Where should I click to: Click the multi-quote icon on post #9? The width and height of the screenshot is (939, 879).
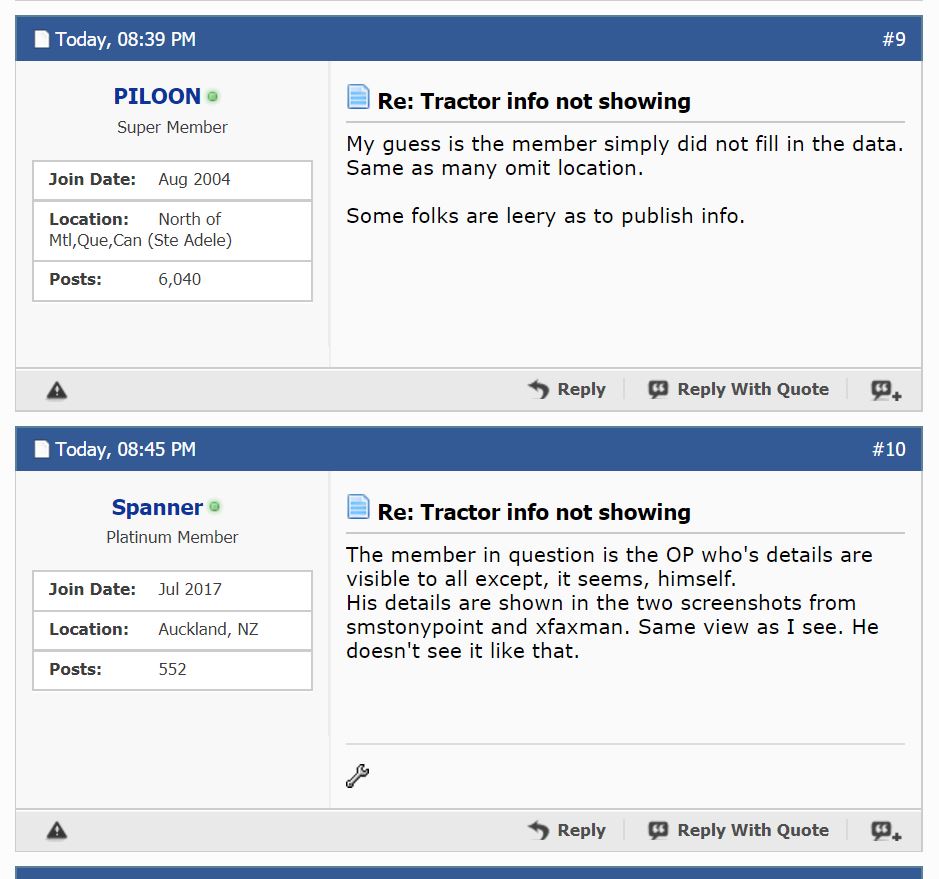[x=885, y=390]
